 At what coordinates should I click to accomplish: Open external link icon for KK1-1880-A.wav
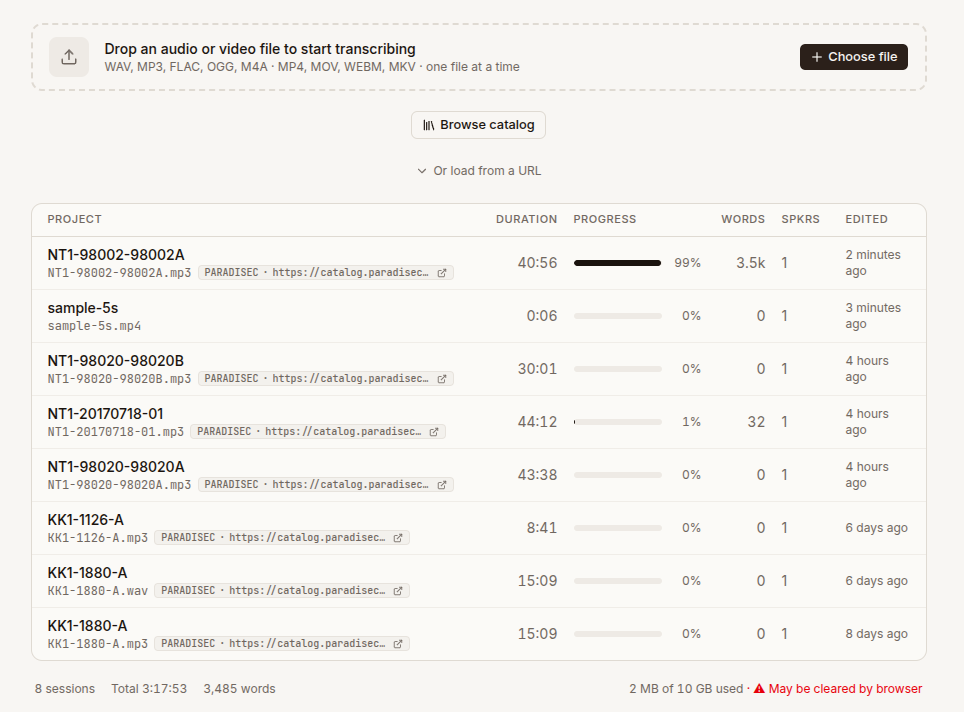coord(398,591)
